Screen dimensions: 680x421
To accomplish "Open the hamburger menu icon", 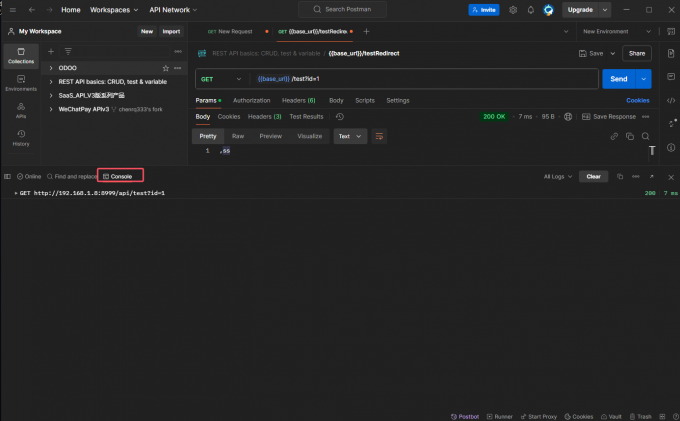I will tap(13, 10).
